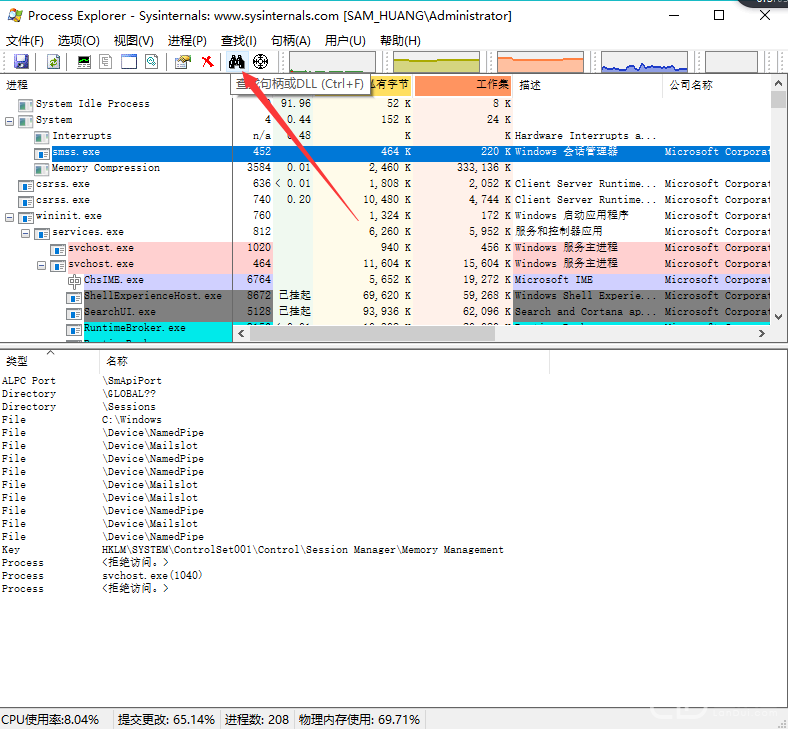Click the Memory Compression process icon

tap(41, 169)
